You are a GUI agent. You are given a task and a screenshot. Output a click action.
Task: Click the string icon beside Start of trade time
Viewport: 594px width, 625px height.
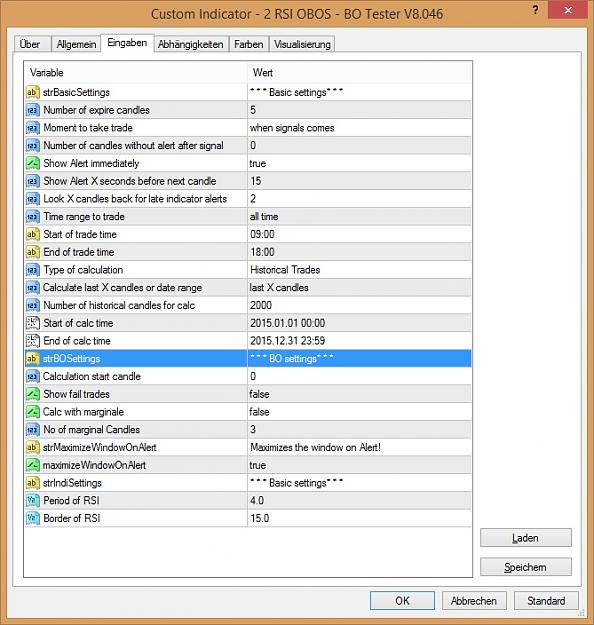33,234
